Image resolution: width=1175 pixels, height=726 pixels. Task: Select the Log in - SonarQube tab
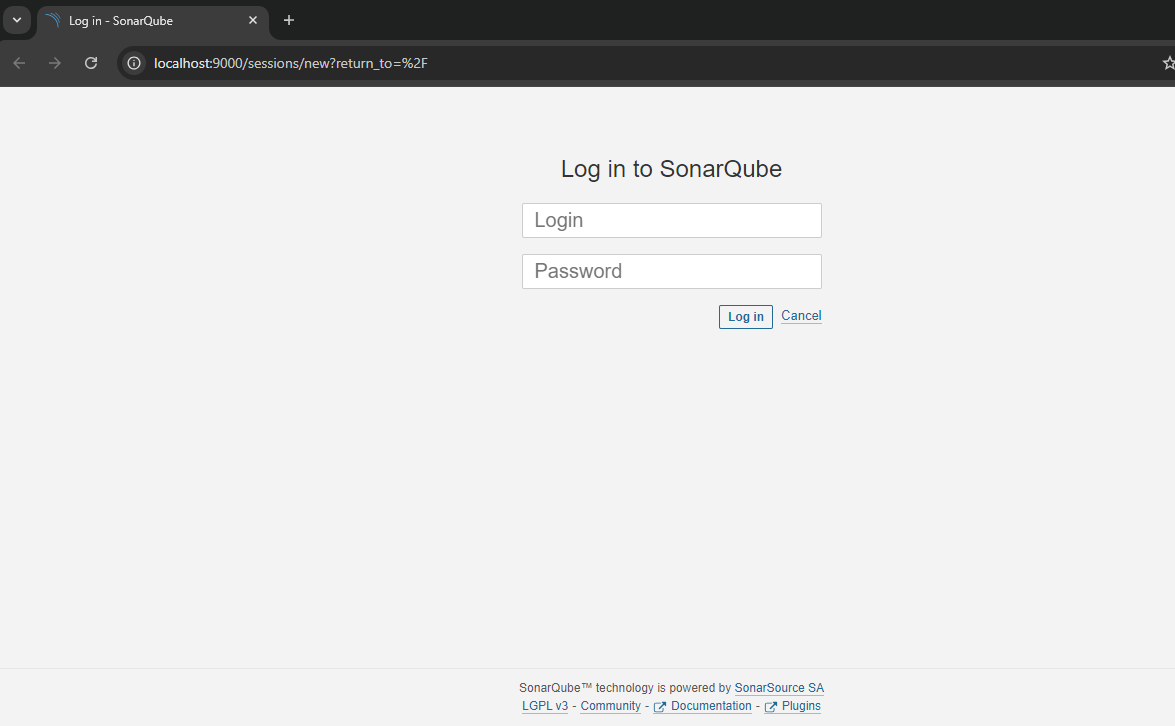tap(153, 21)
